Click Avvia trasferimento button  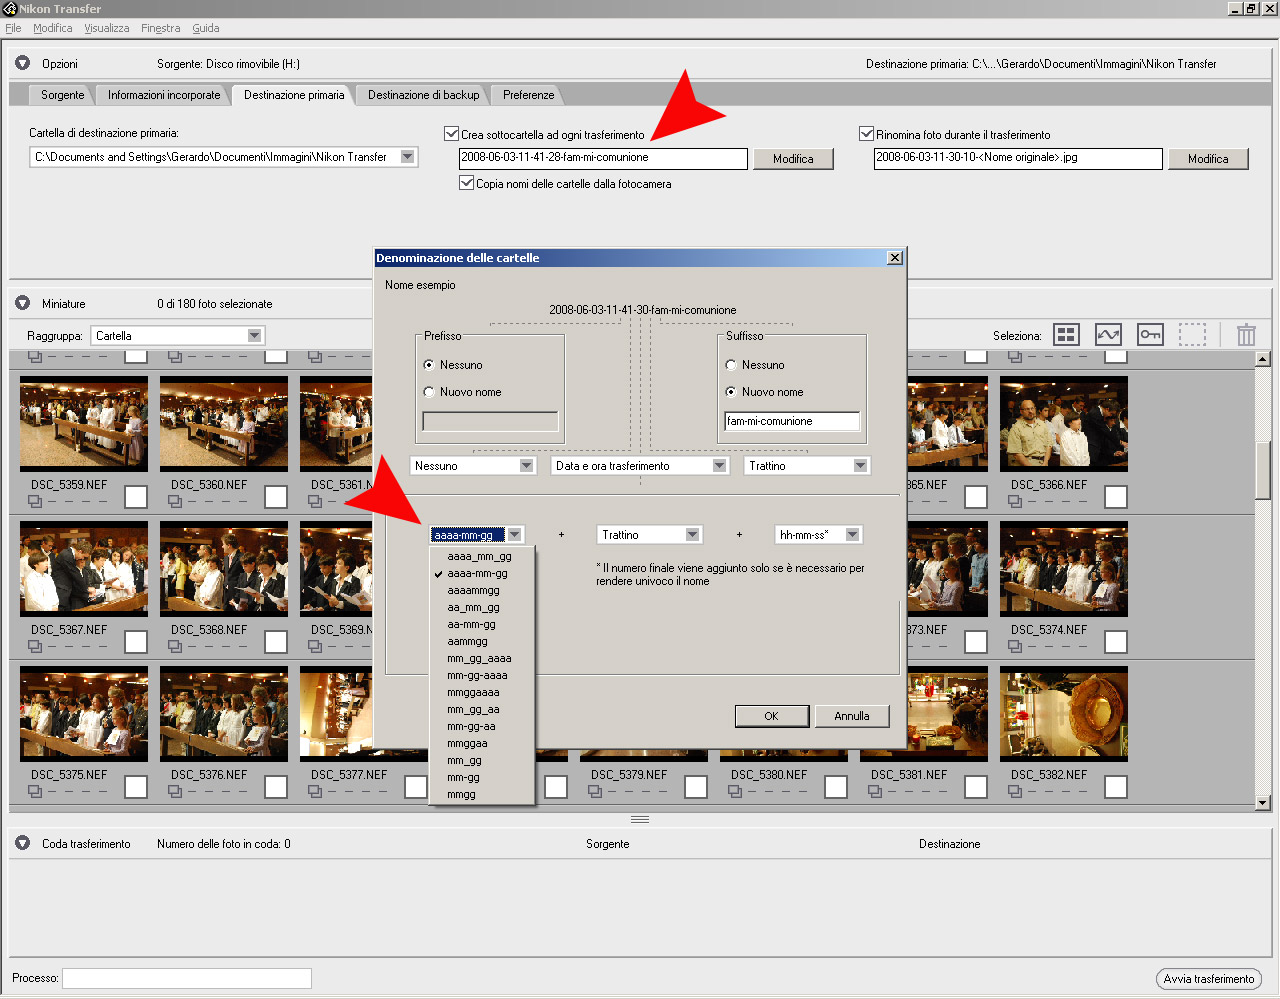pyautogui.click(x=1208, y=979)
